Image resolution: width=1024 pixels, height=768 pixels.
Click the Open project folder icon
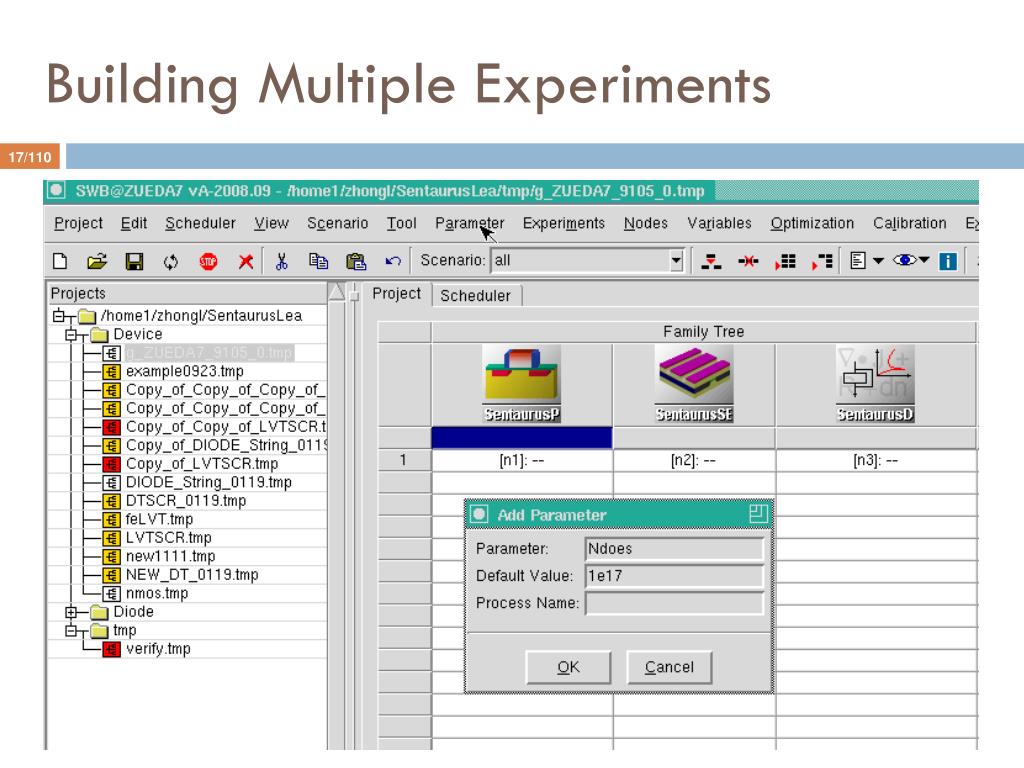coord(97,261)
